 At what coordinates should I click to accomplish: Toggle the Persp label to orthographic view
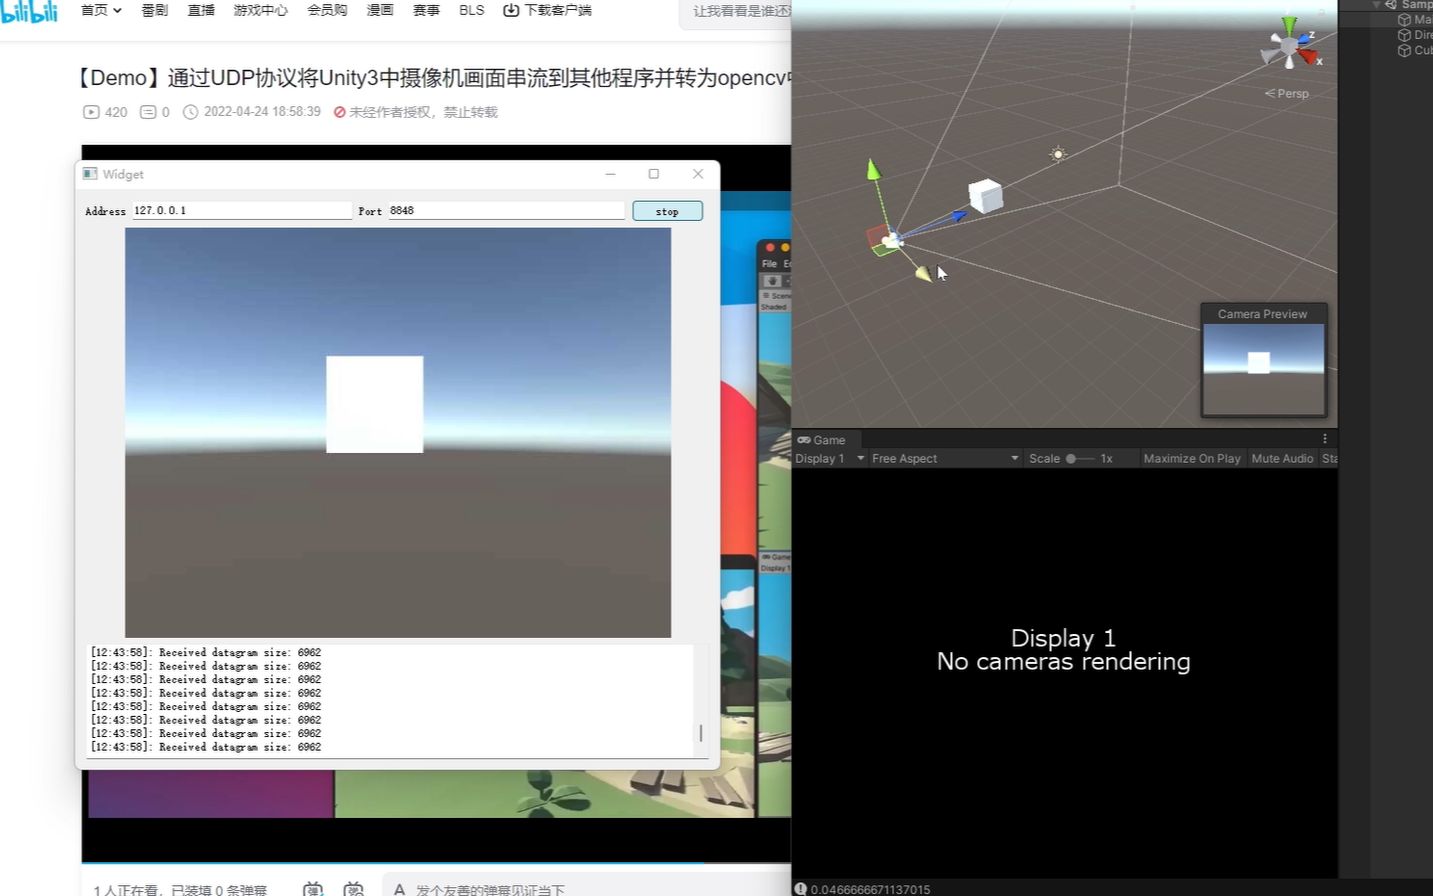pyautogui.click(x=1287, y=93)
